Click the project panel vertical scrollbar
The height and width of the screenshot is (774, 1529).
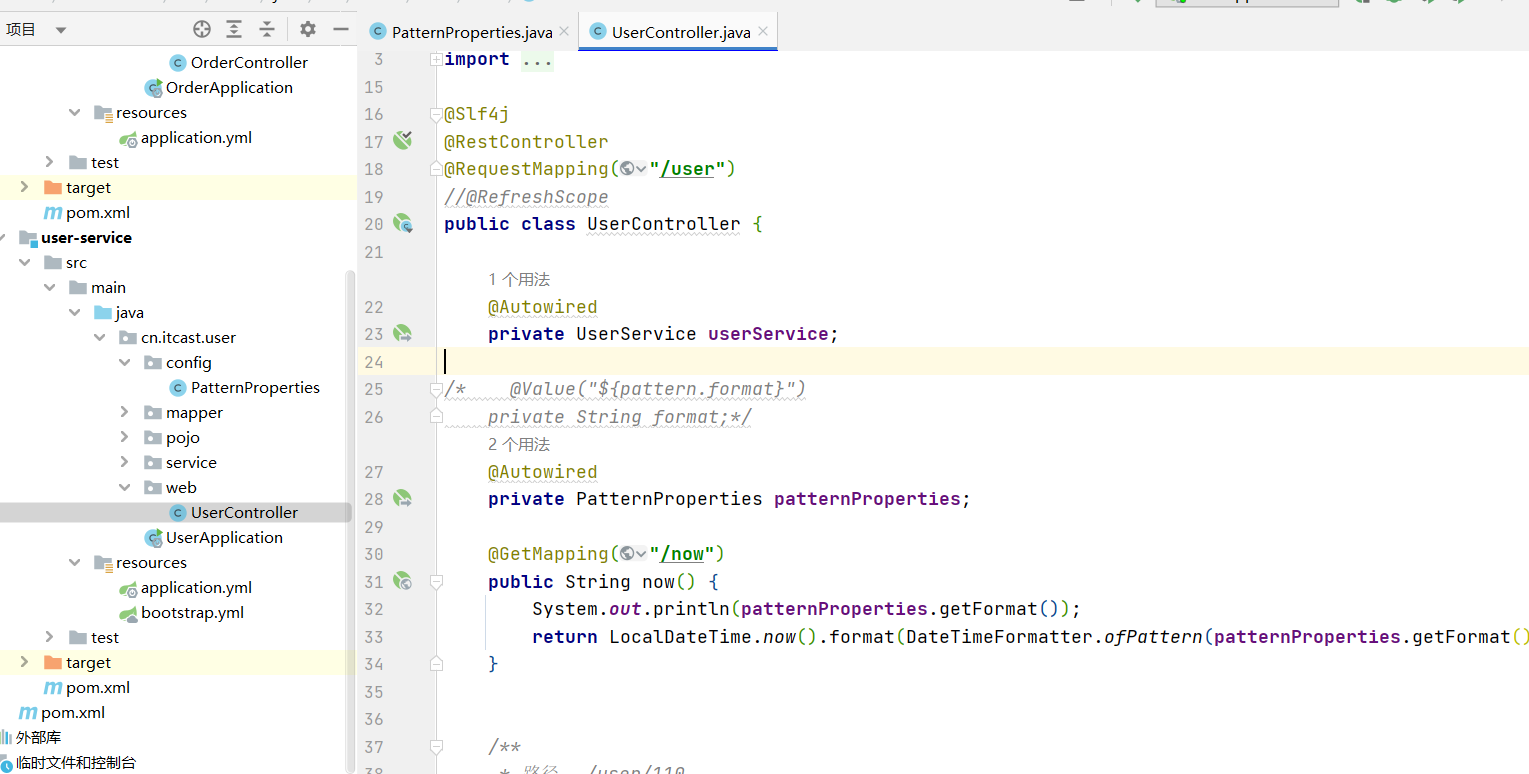tap(350, 520)
